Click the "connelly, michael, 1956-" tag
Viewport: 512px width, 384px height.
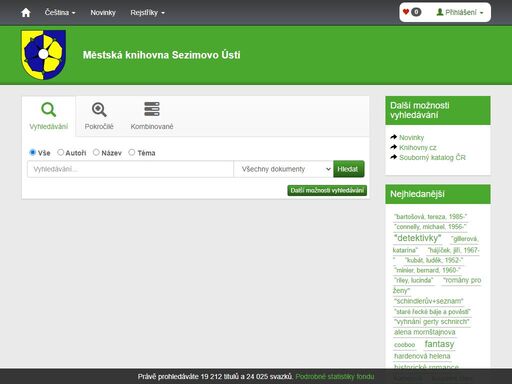click(x=430, y=227)
